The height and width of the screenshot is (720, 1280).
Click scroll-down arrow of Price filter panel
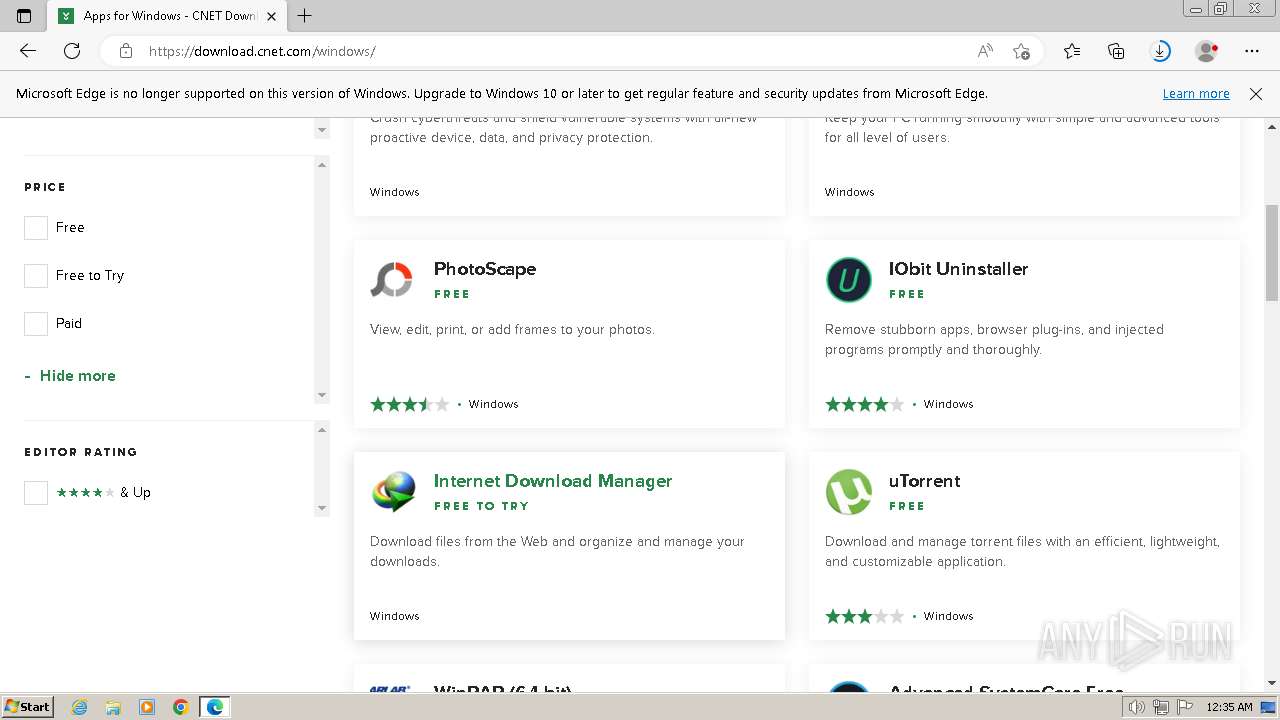point(322,395)
